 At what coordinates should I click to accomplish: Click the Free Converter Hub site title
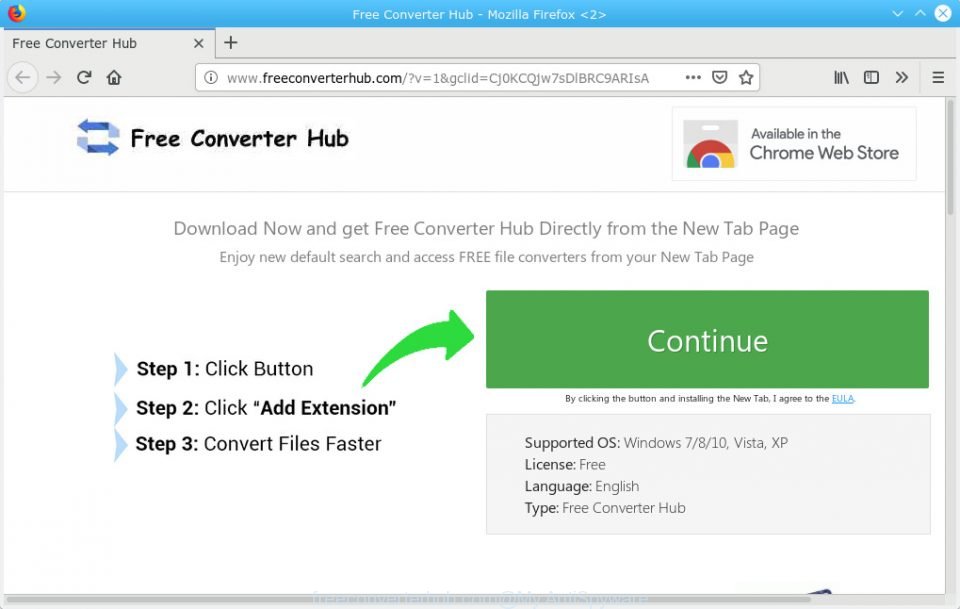pos(239,139)
